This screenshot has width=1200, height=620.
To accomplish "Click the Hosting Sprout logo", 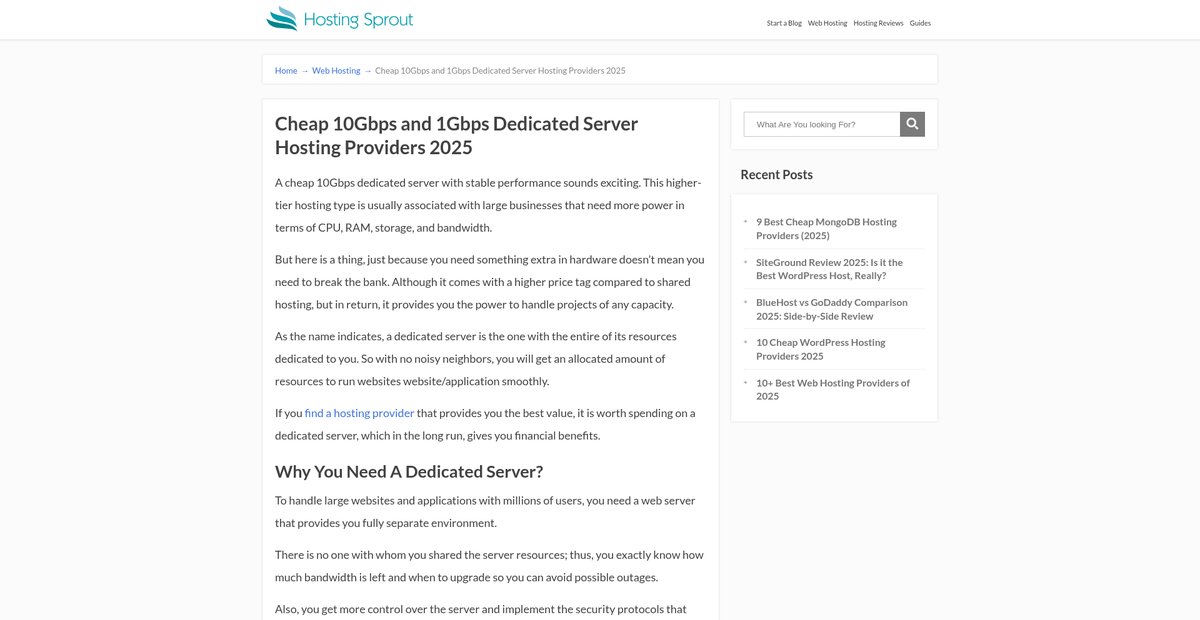I will pyautogui.click(x=340, y=19).
